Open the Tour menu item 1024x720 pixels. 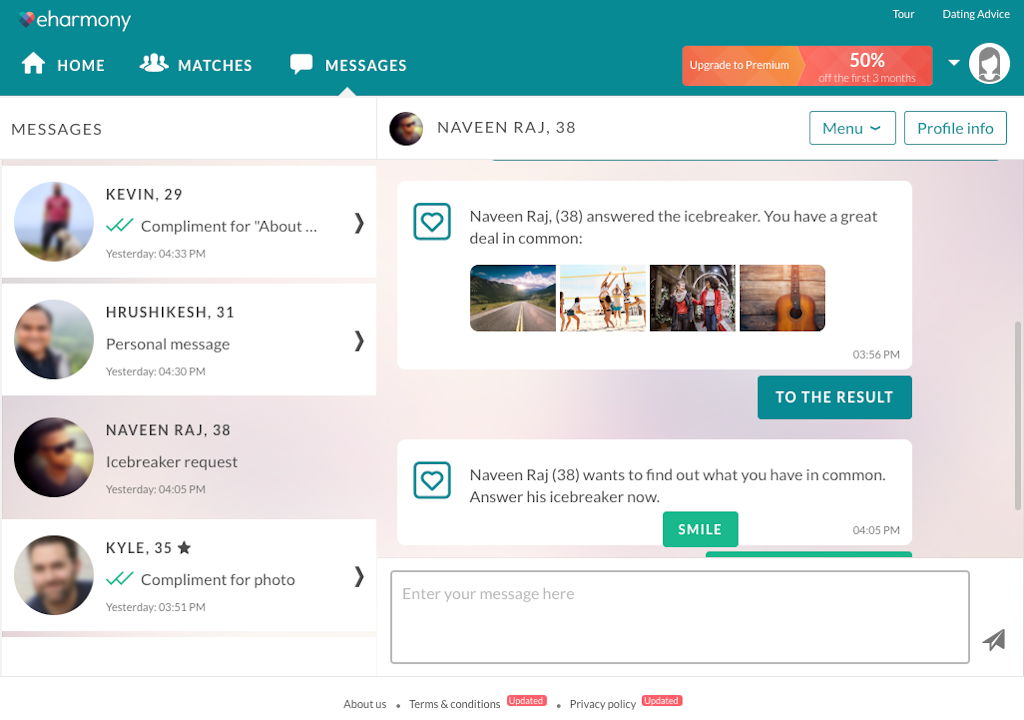903,13
